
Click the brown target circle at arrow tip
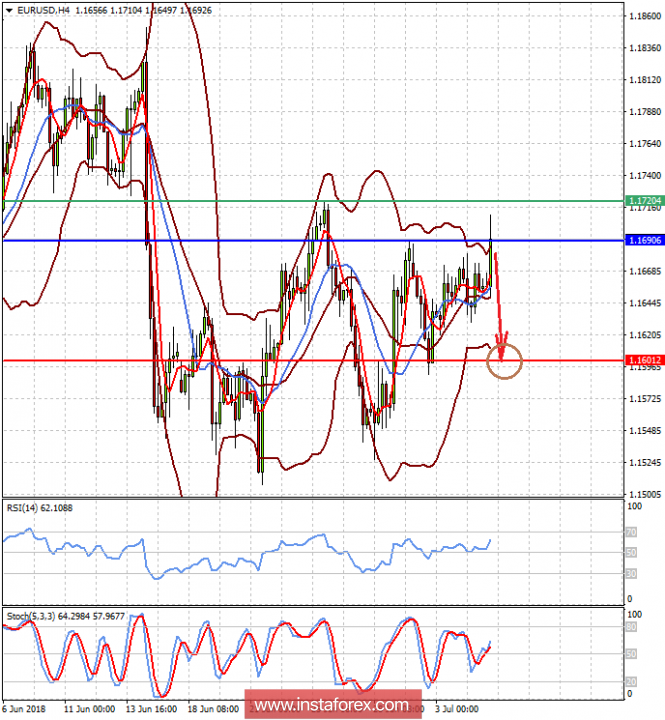[505, 361]
